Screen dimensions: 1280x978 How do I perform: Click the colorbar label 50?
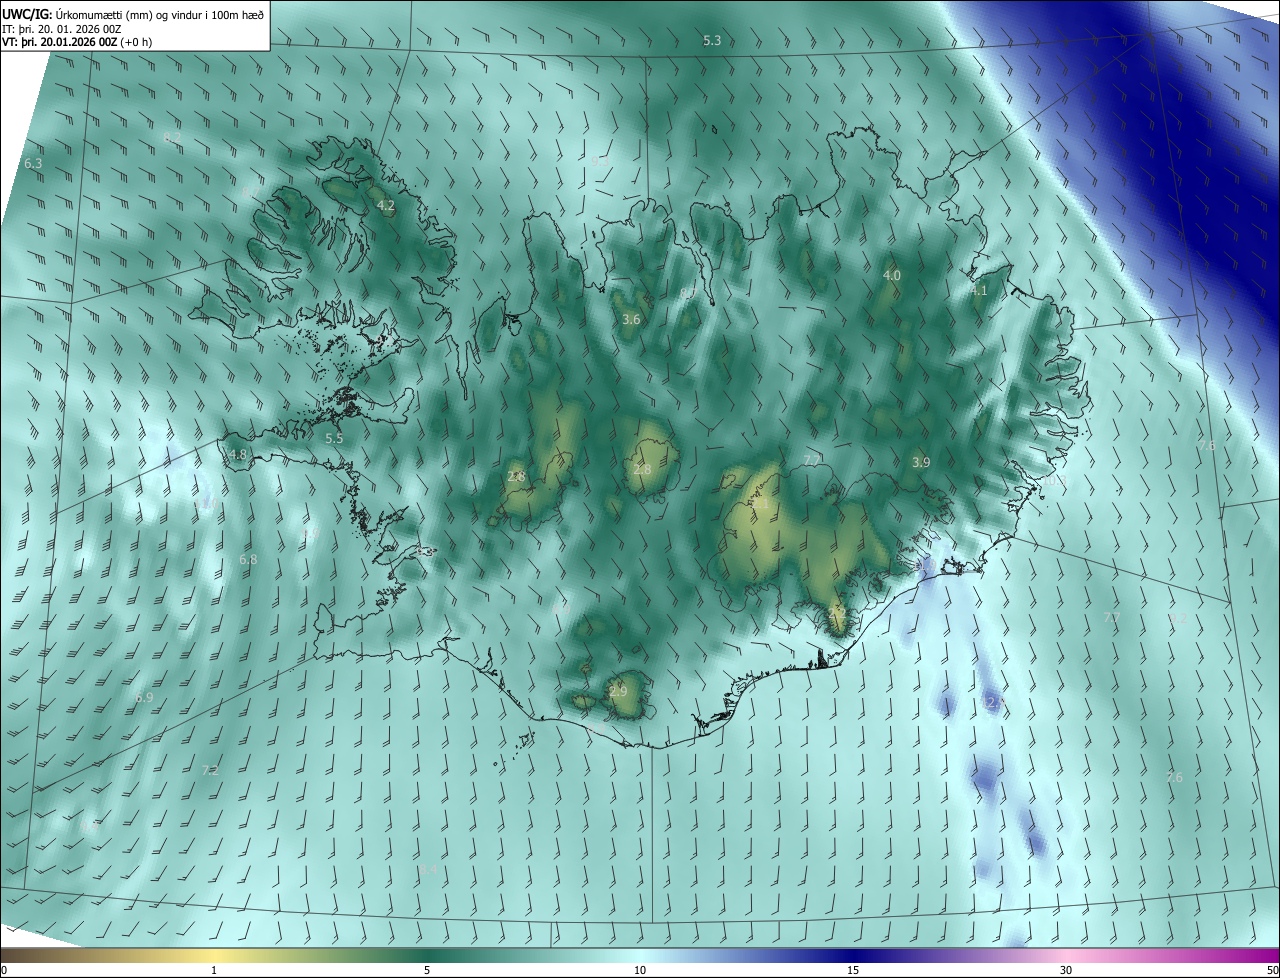[1272, 970]
